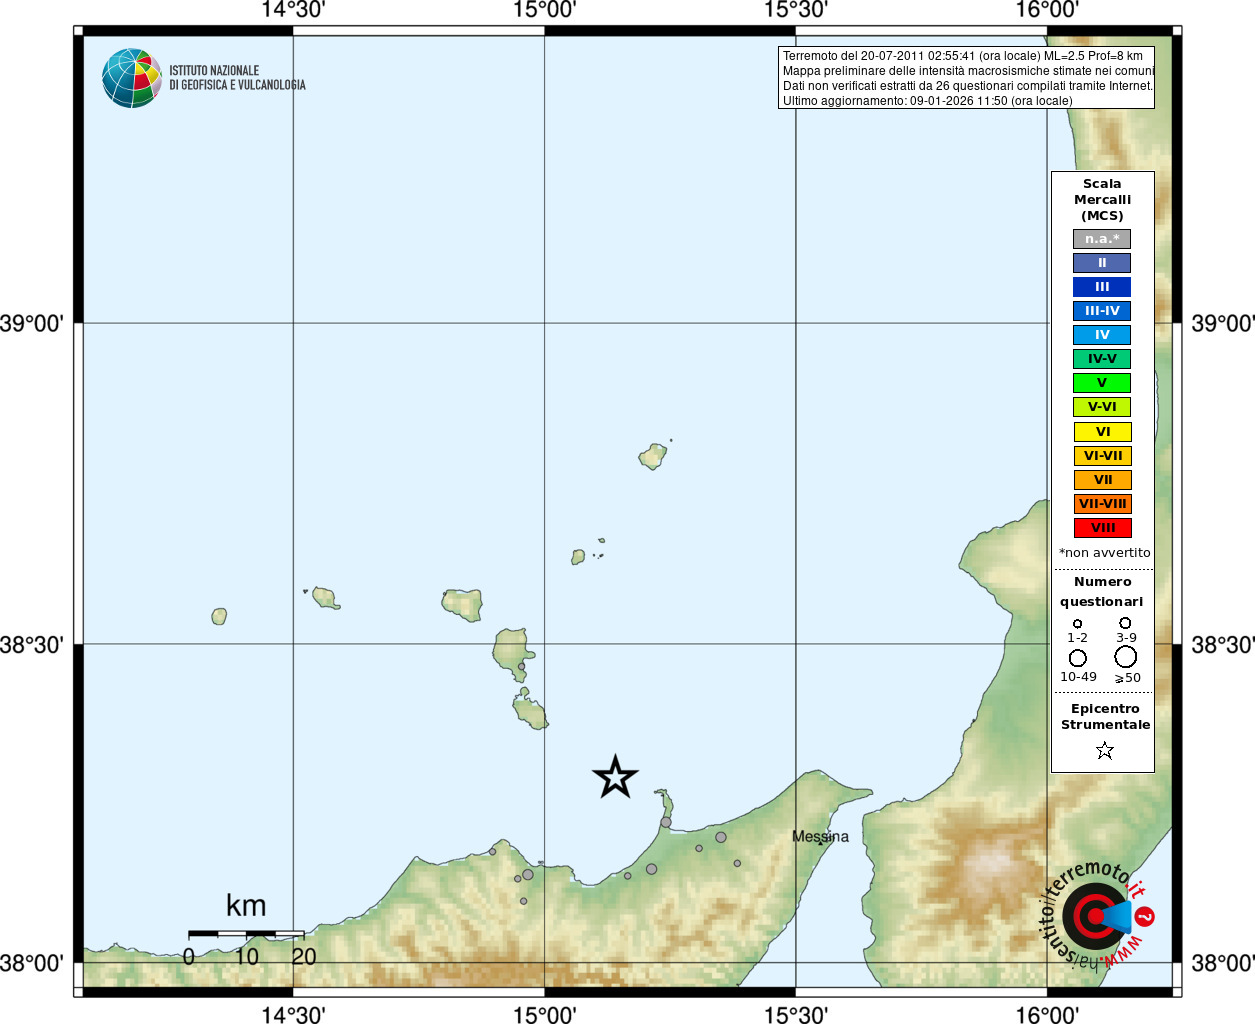Click the Mappa preliminare delle intensità line
This screenshot has height=1024, width=1255.
tap(968, 71)
